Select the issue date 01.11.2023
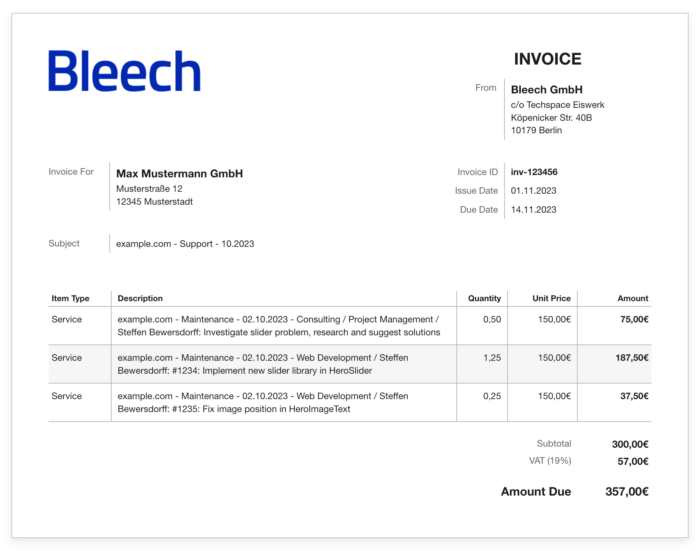Viewport: 700px width, 551px height. coord(533,191)
